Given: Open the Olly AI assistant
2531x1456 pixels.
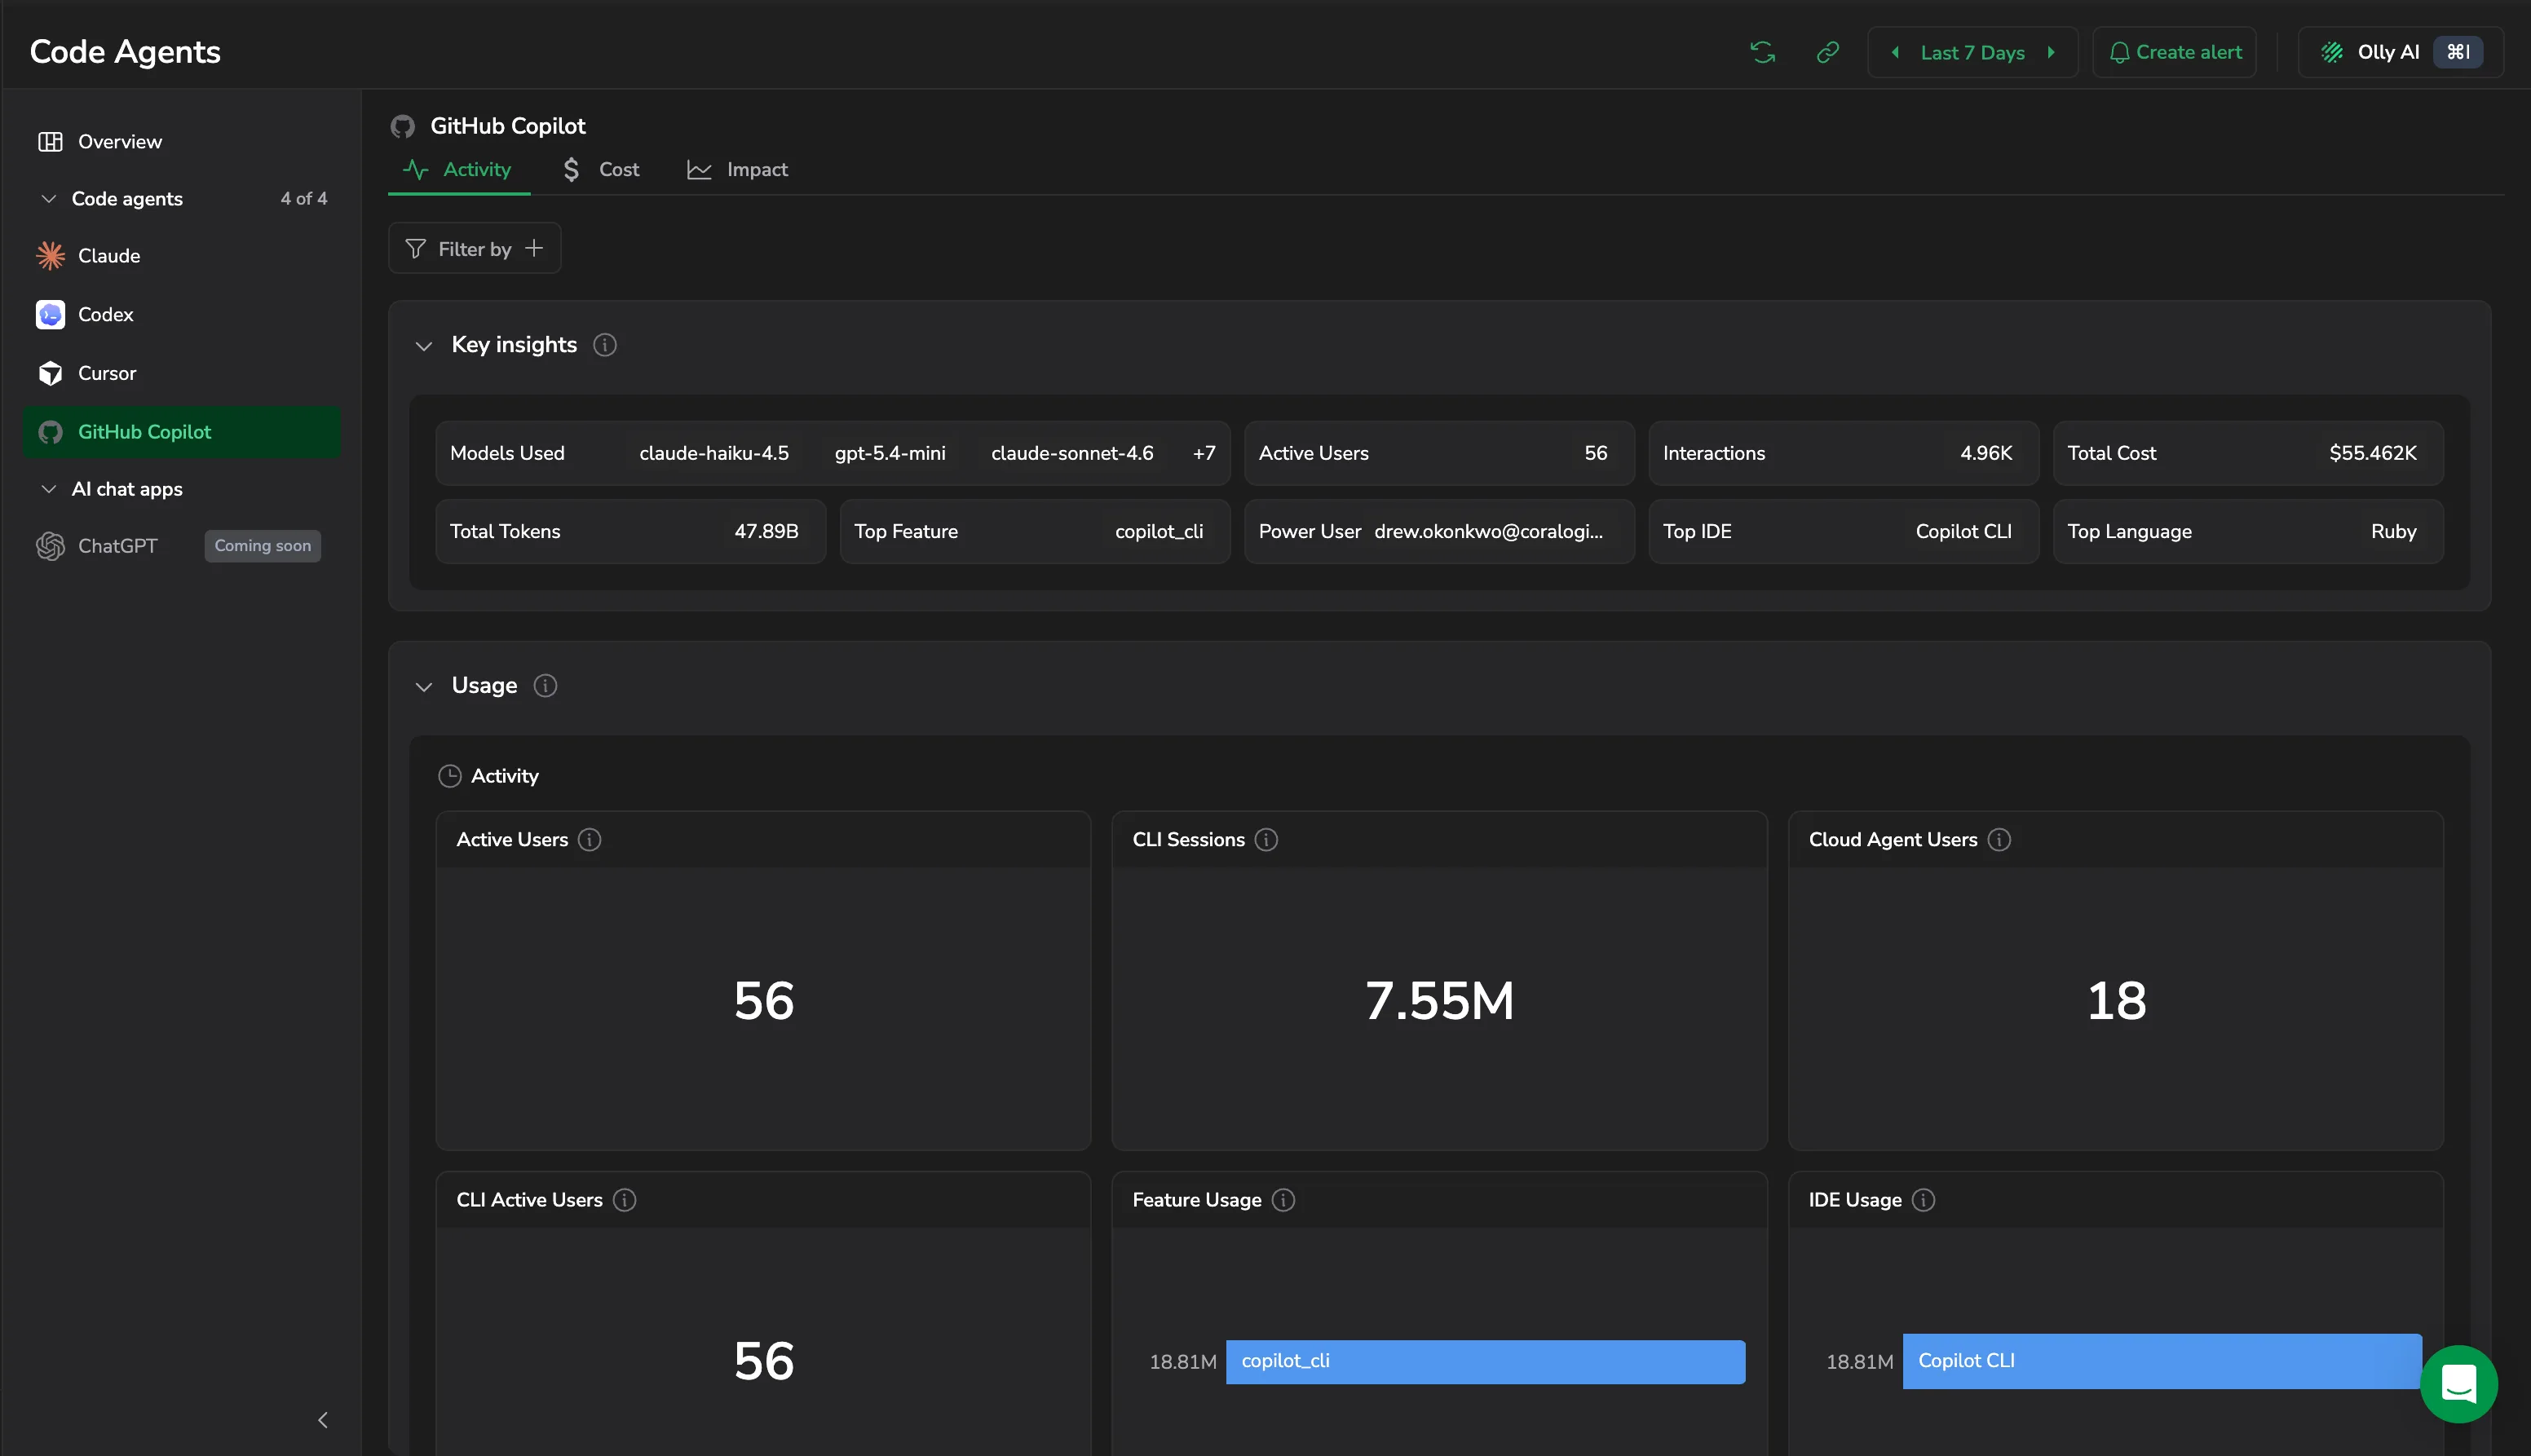Looking at the screenshot, I should 2400,53.
